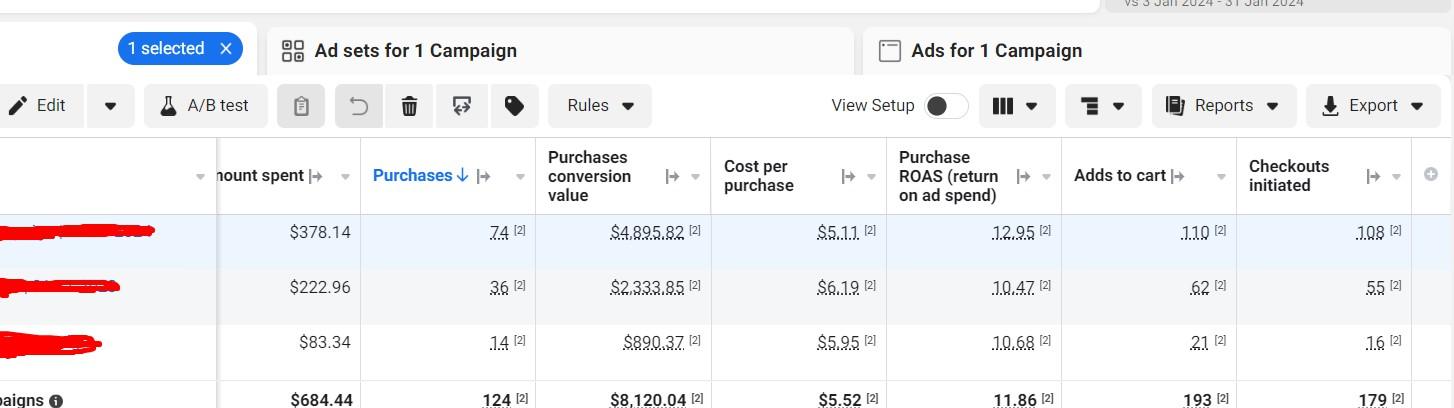Click the add column plus icon
The height and width of the screenshot is (408, 1454).
point(1431,175)
